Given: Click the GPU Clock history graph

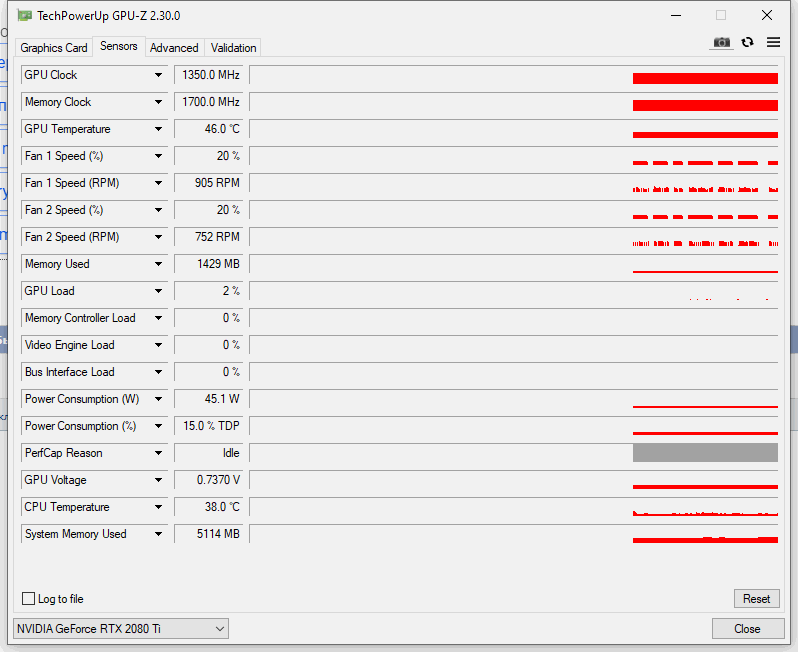Looking at the screenshot, I should 514,75.
